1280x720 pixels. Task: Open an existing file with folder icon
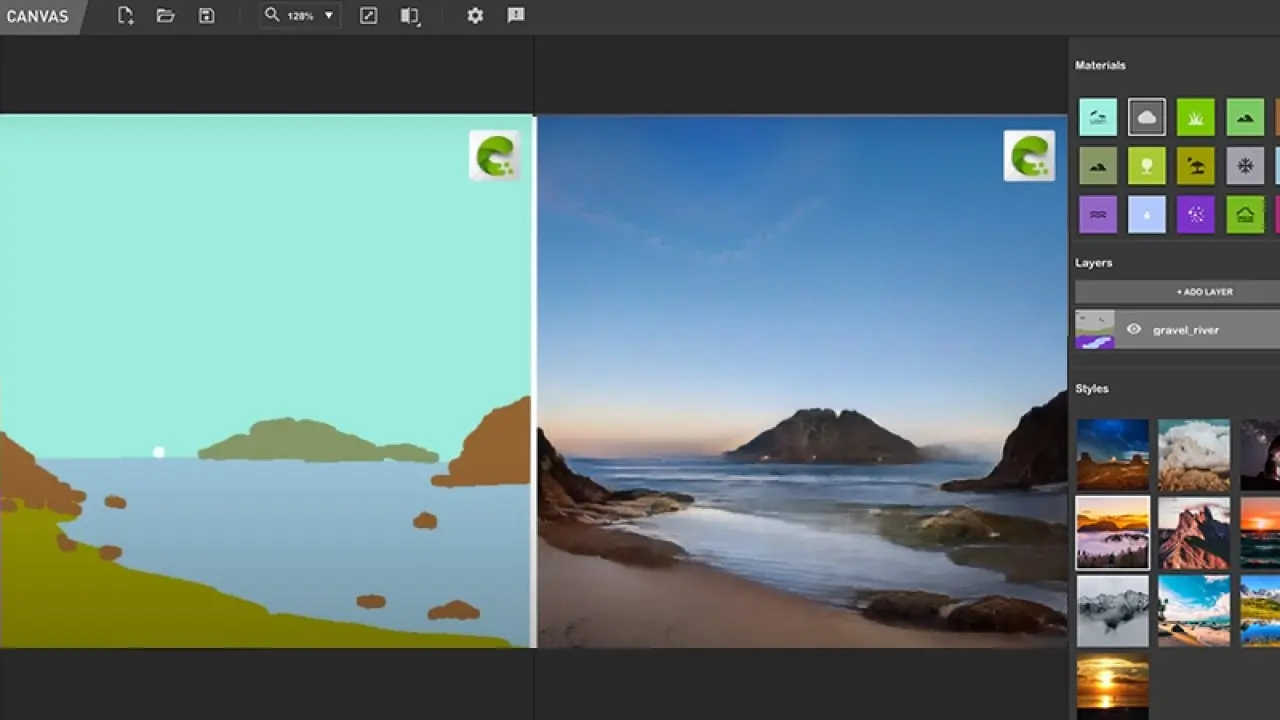(x=166, y=16)
